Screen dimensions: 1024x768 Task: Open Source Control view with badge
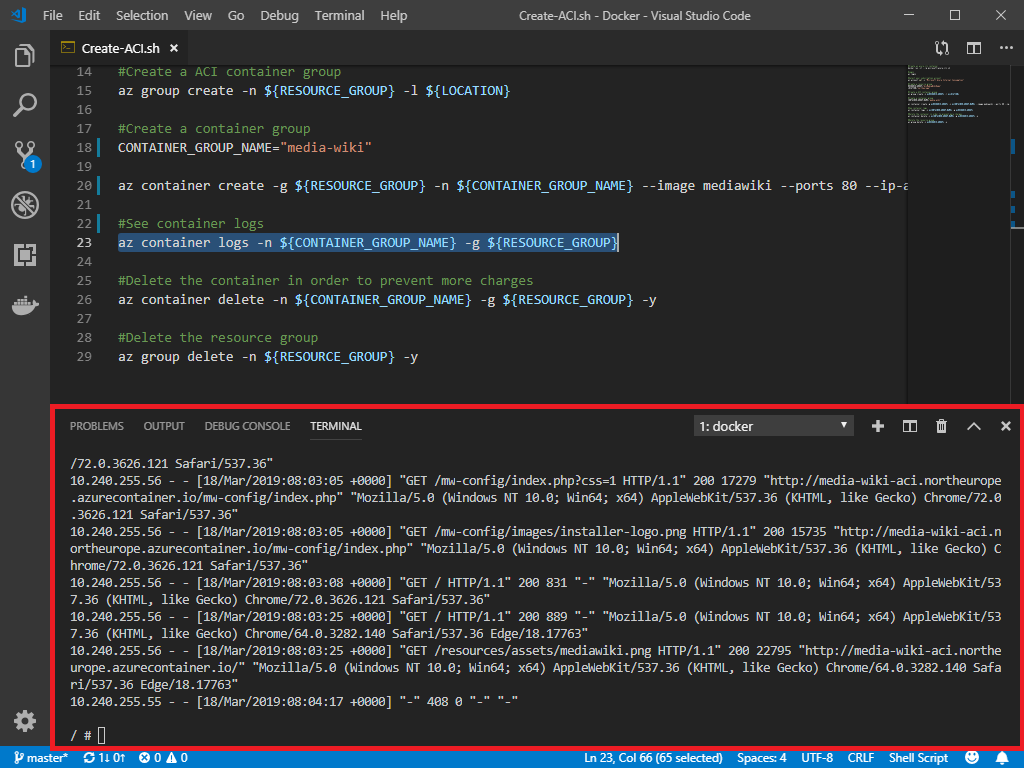pos(26,155)
